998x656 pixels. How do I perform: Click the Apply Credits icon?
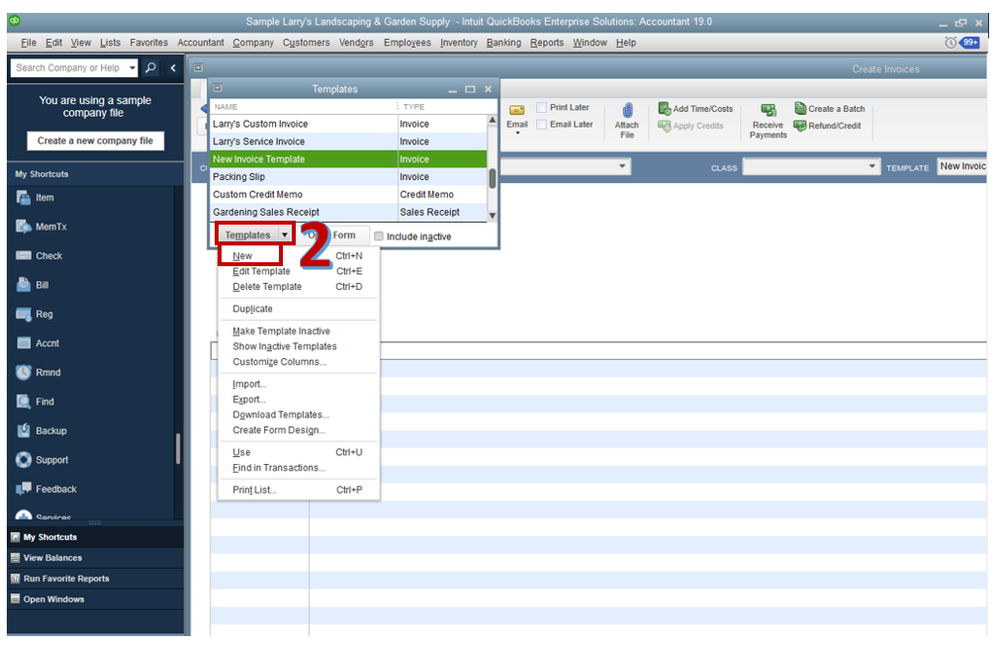(664, 126)
